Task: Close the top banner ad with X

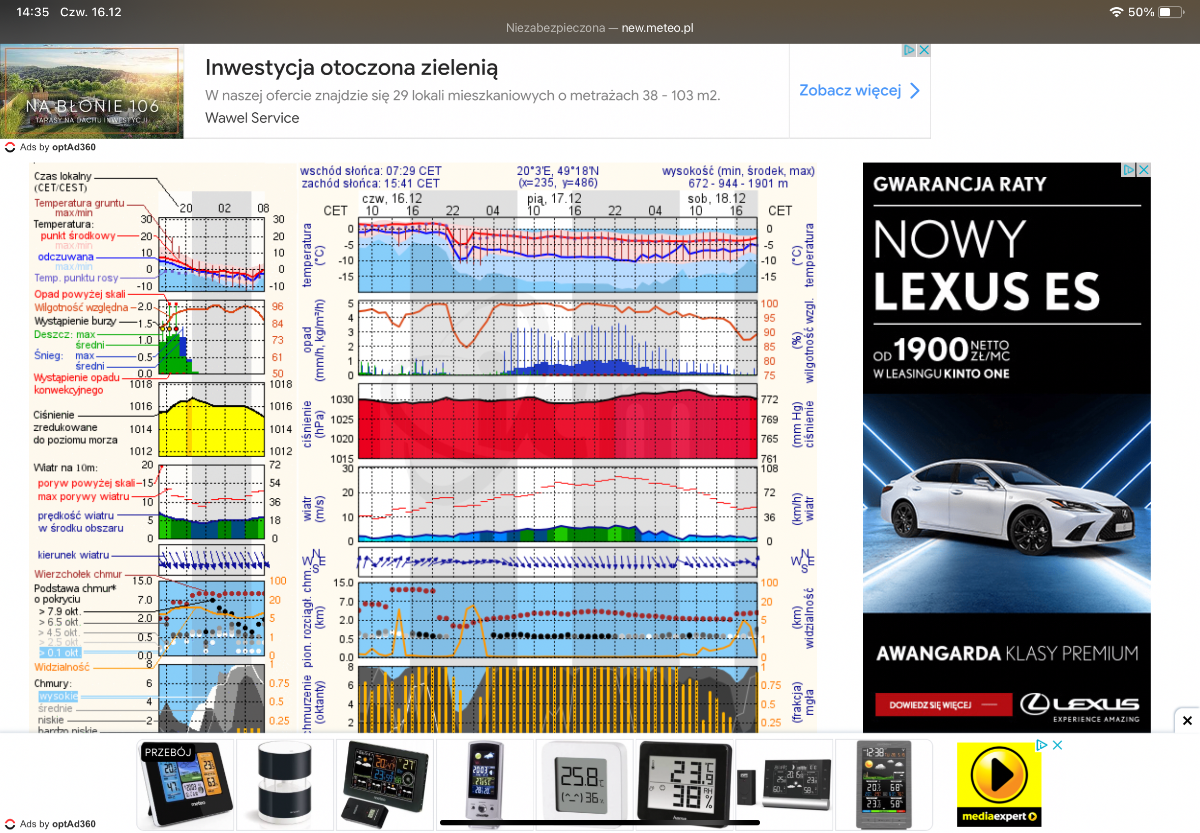Action: click(x=924, y=50)
